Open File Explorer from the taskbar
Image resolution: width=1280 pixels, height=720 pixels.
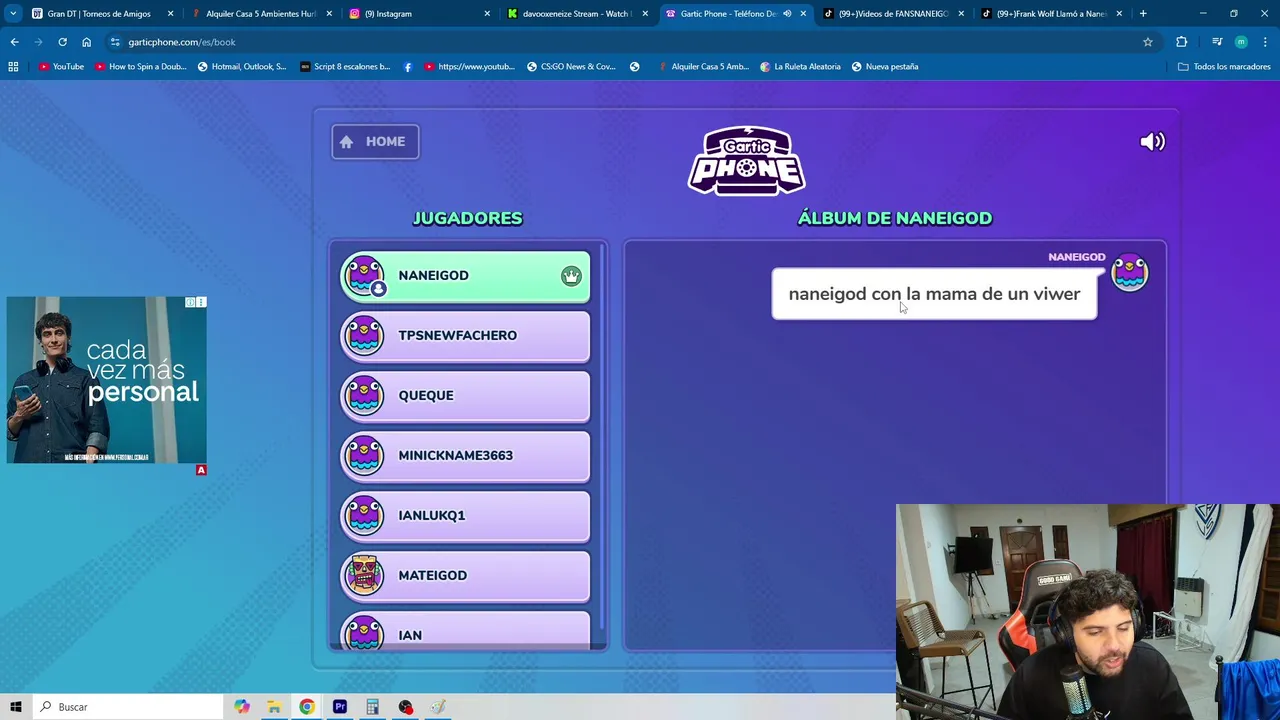(x=274, y=707)
